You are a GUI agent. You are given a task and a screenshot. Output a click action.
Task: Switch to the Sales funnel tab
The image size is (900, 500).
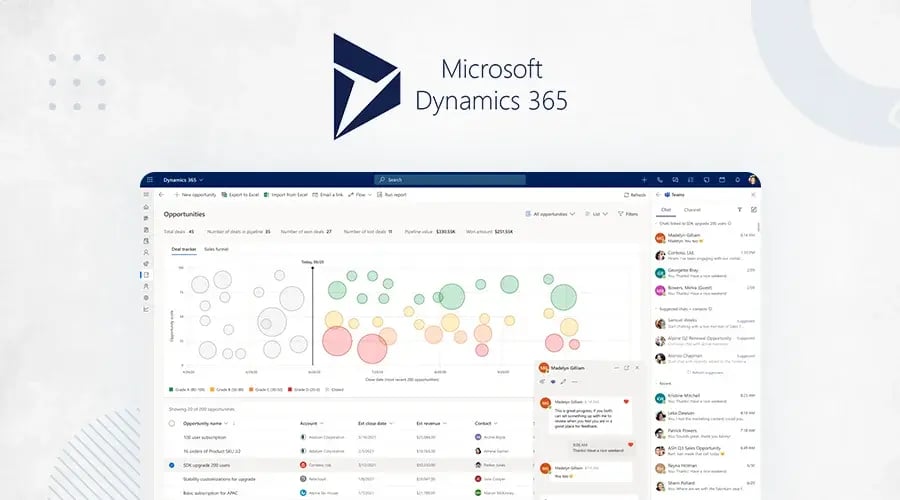coord(216,248)
